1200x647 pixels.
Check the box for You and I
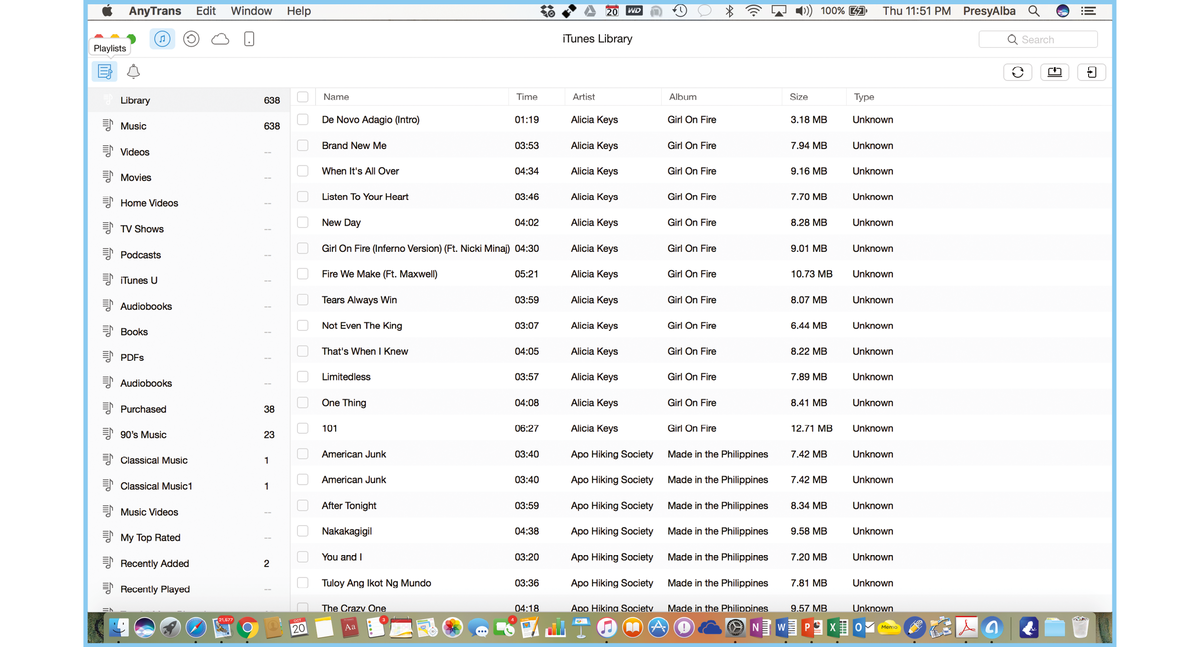click(303, 557)
